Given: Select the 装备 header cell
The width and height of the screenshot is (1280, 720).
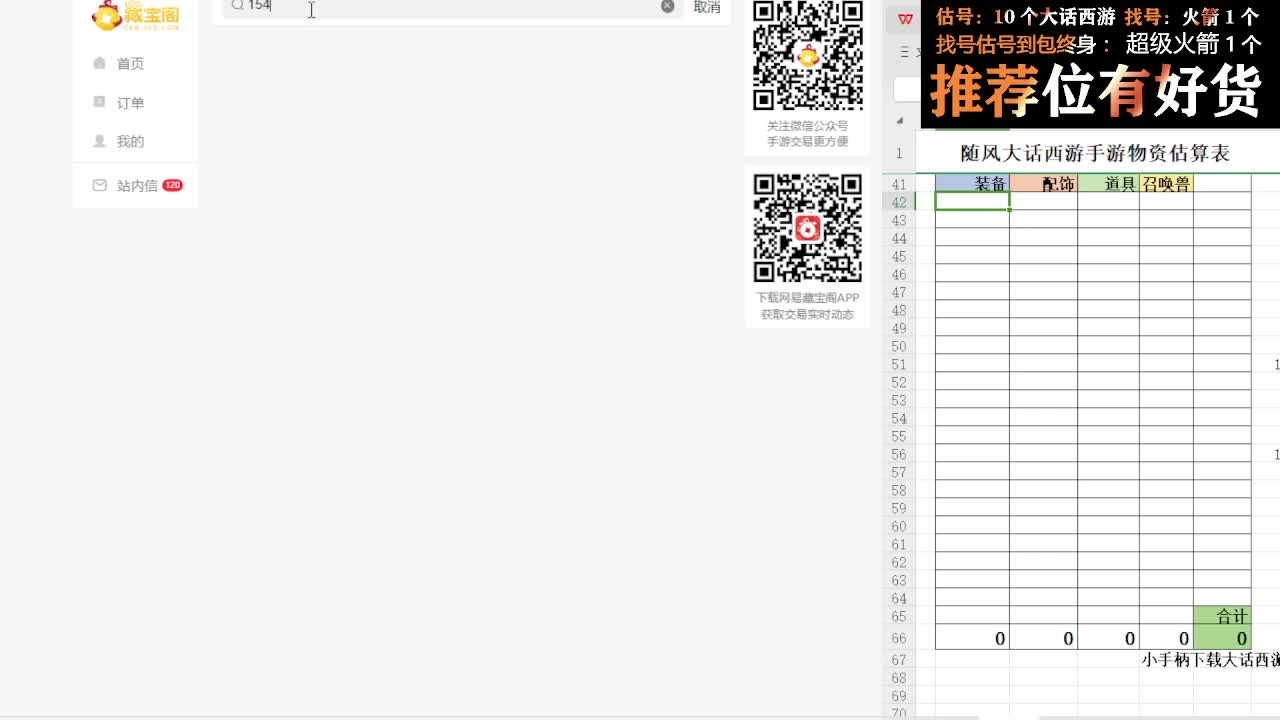Looking at the screenshot, I should click(972, 183).
